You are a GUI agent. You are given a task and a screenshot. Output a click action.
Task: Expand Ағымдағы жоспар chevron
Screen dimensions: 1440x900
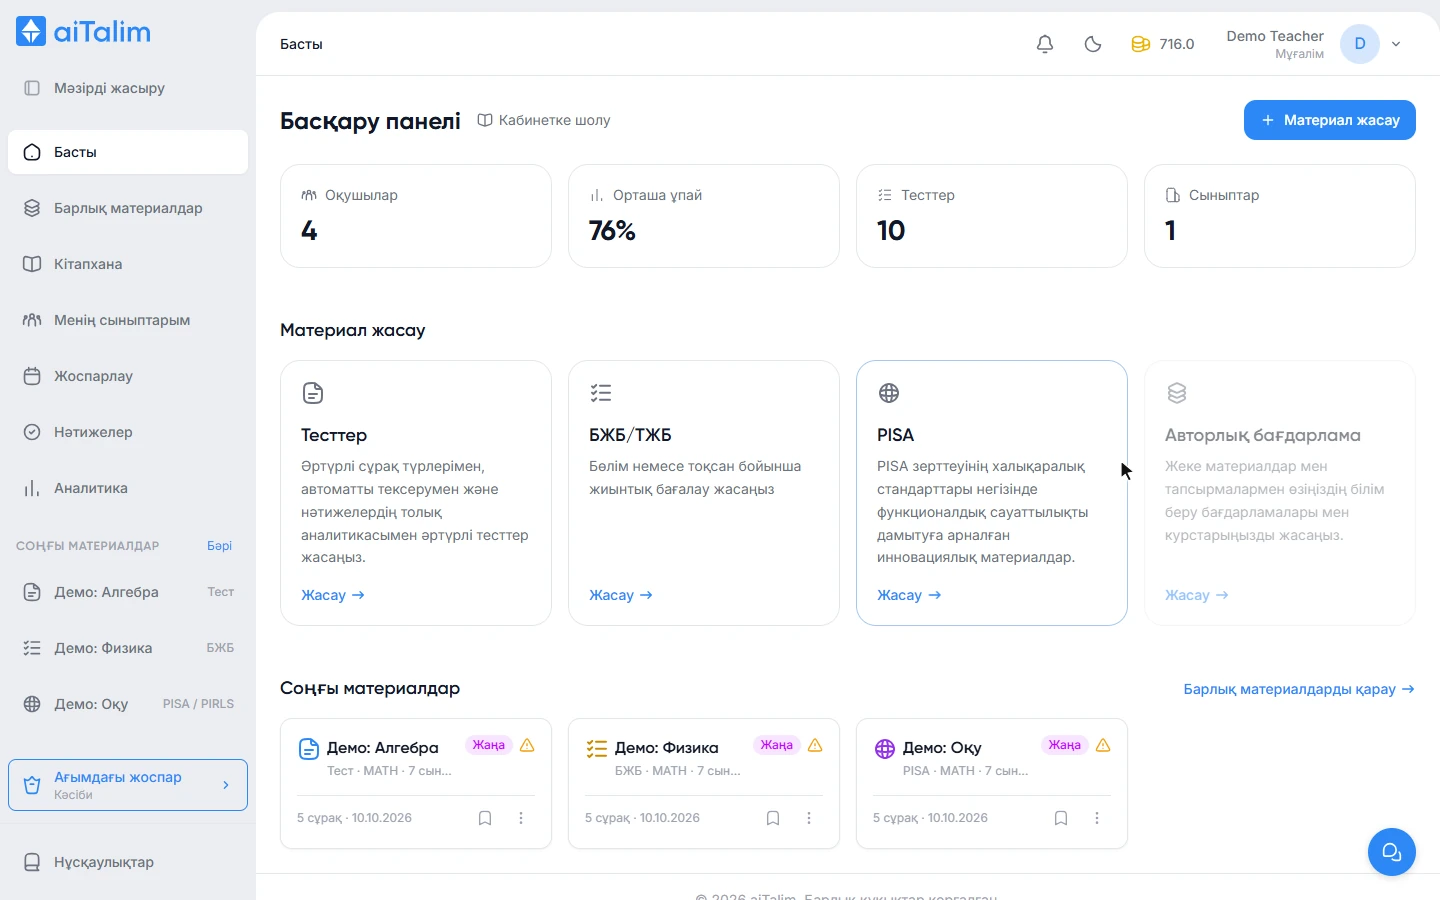point(226,785)
